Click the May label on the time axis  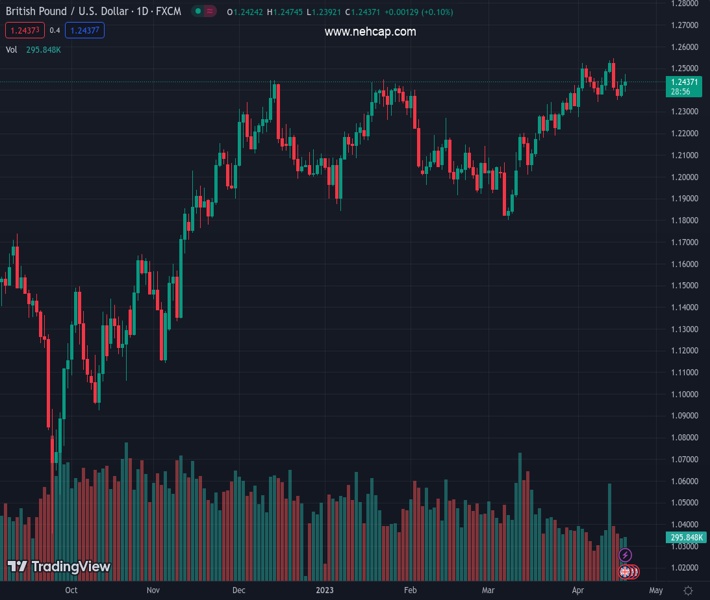point(656,591)
